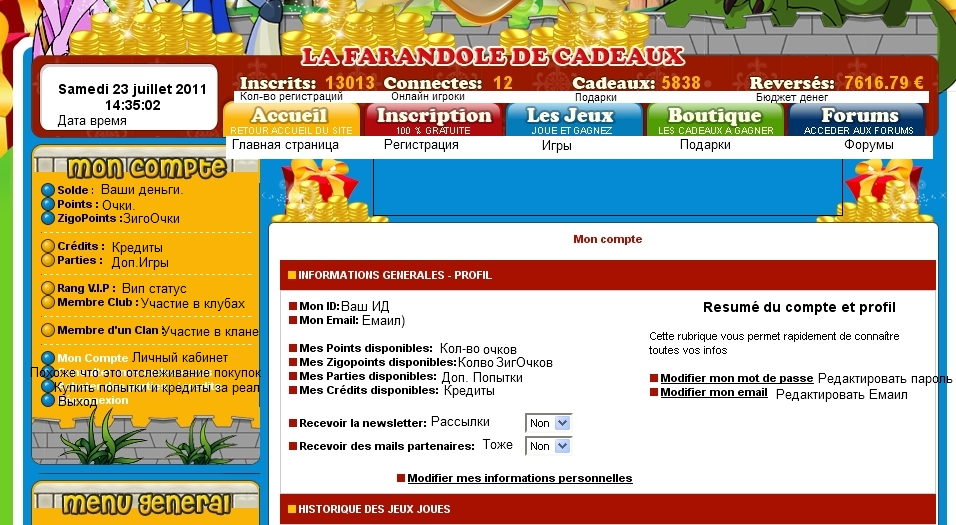Click the newsletter dropdown arrow button

[x=562, y=423]
